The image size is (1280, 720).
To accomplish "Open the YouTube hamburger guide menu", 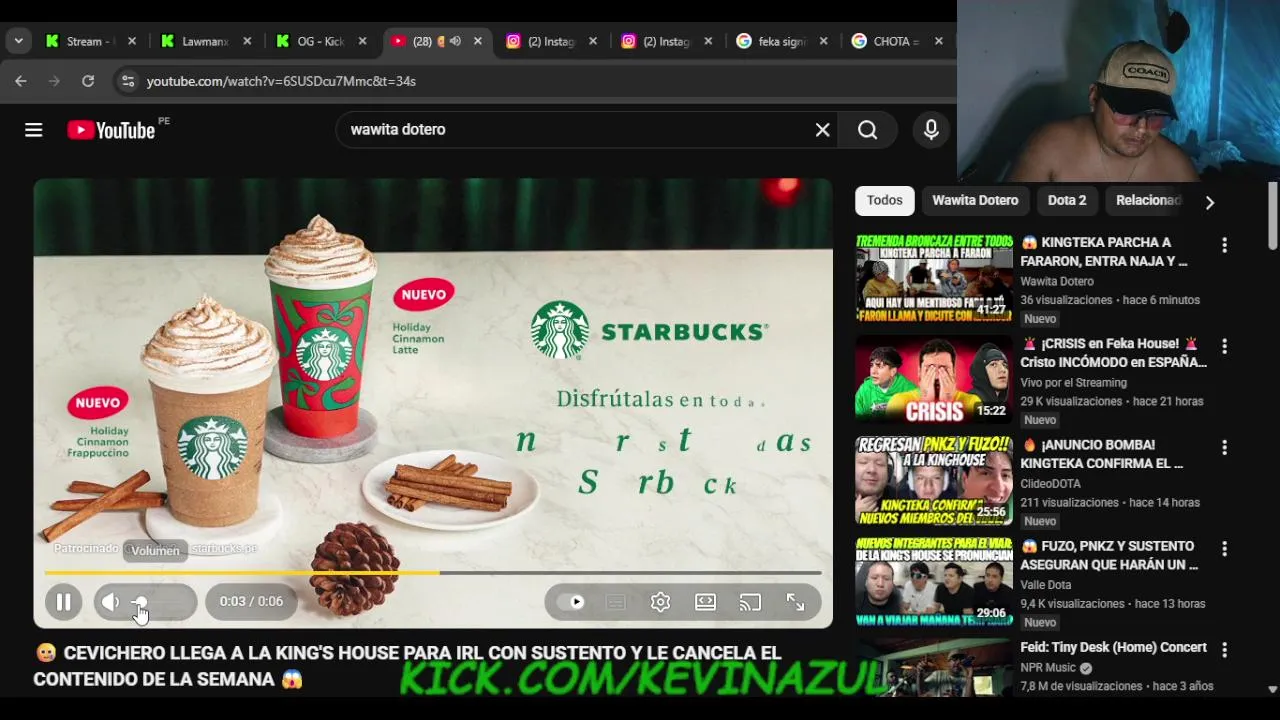I will (33, 130).
